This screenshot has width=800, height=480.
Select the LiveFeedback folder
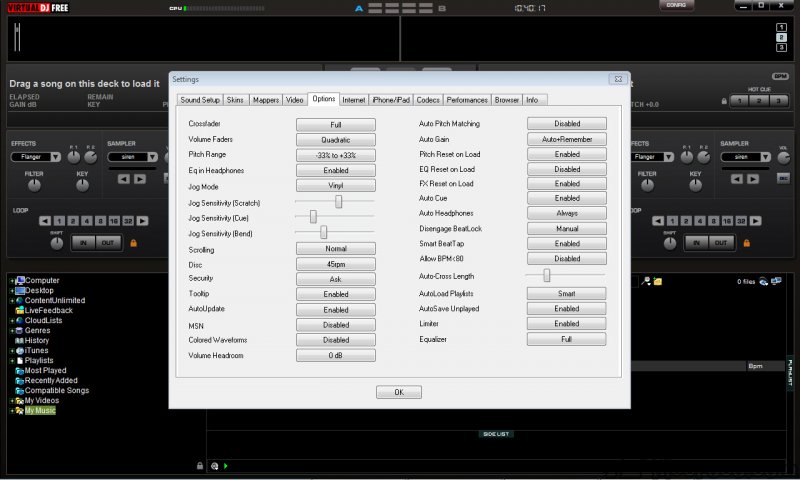coord(44,311)
